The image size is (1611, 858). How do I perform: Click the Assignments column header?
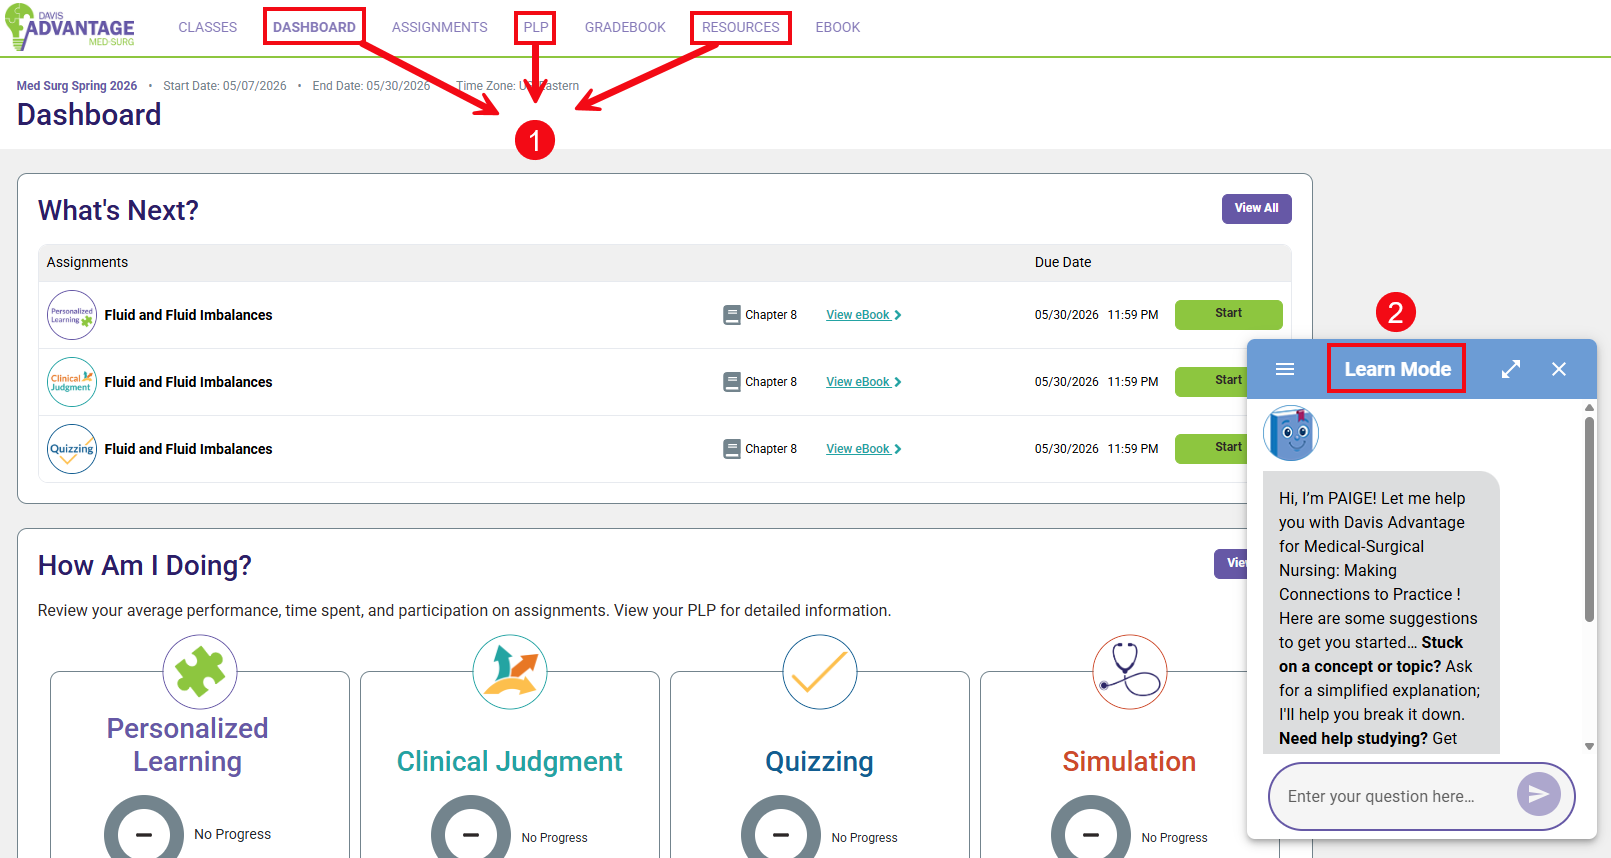(x=87, y=262)
